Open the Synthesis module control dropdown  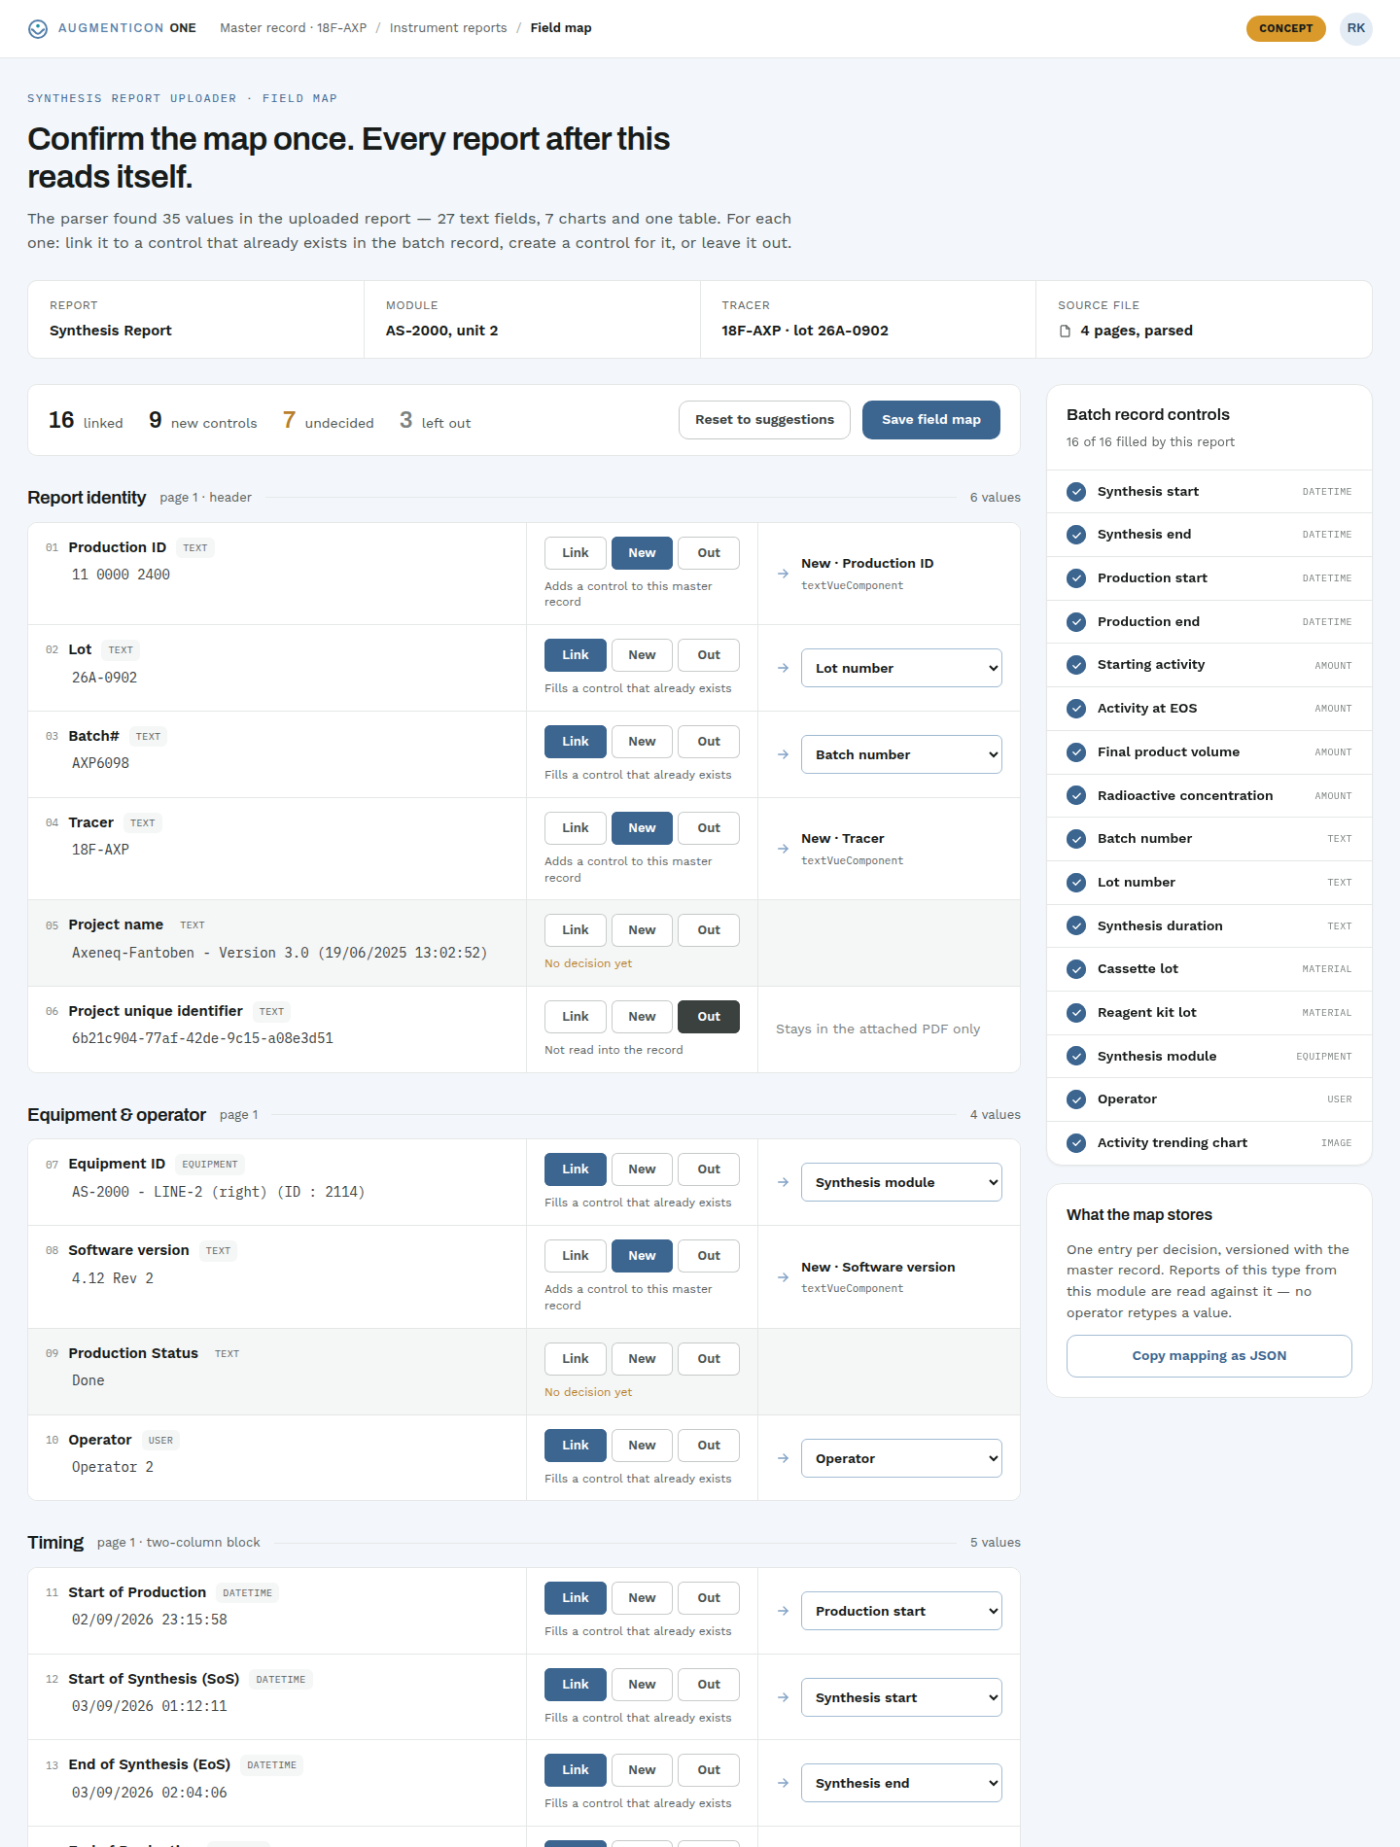tap(901, 1182)
